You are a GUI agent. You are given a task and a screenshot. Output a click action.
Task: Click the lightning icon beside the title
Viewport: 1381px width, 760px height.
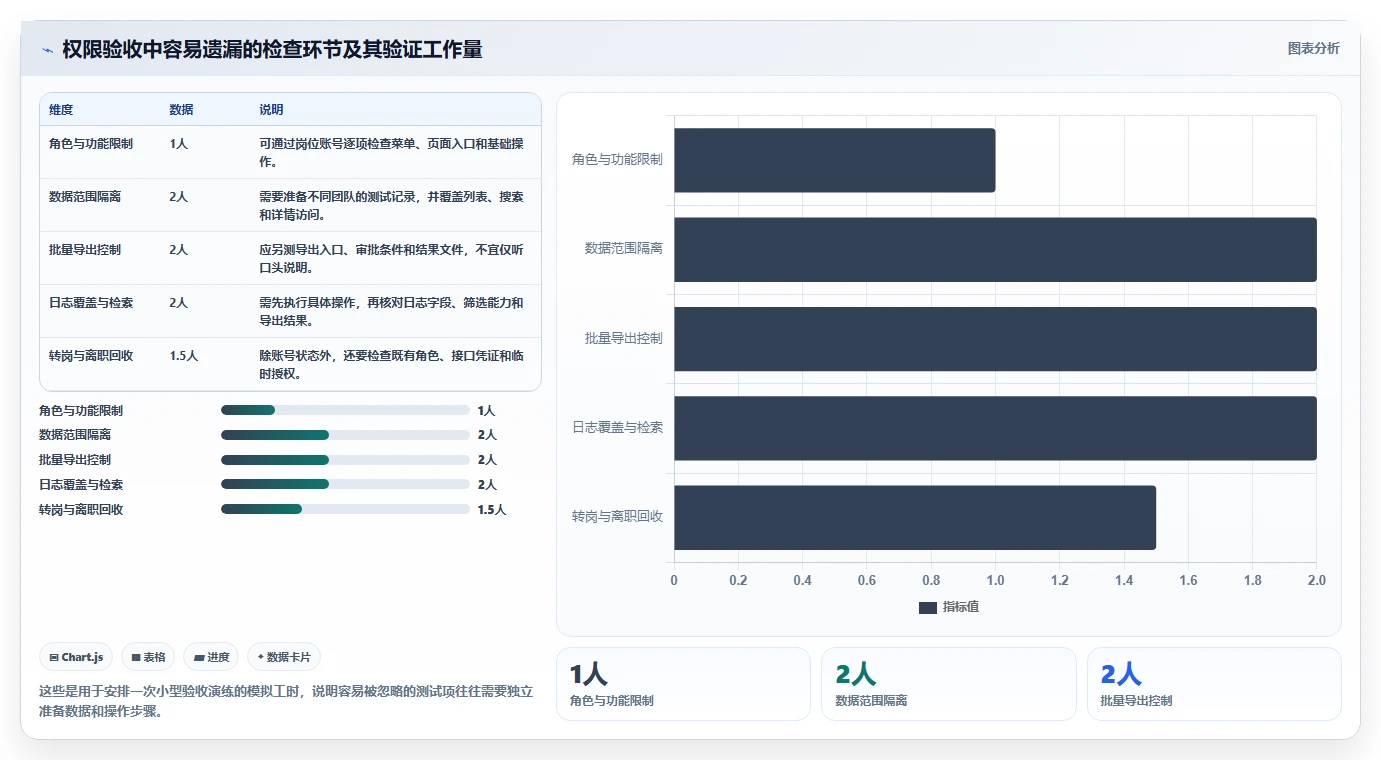(x=47, y=50)
